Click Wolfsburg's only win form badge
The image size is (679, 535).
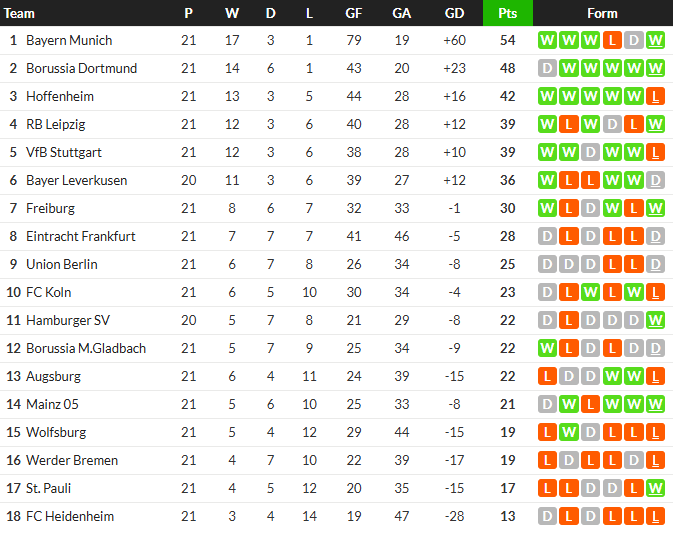569,432
